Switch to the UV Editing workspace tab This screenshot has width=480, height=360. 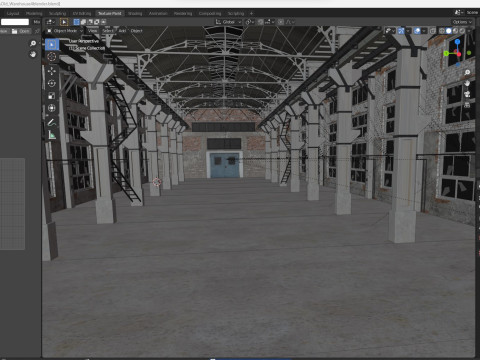(82, 13)
